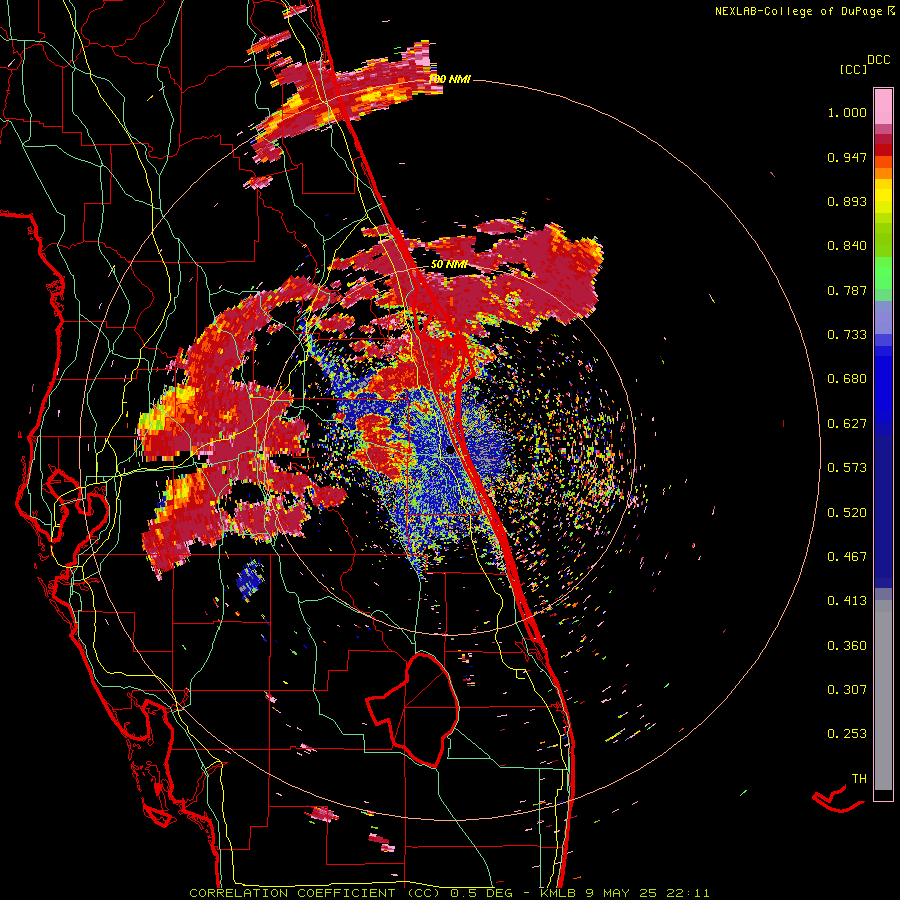Click the 50 NMI range ring label

click(x=449, y=265)
